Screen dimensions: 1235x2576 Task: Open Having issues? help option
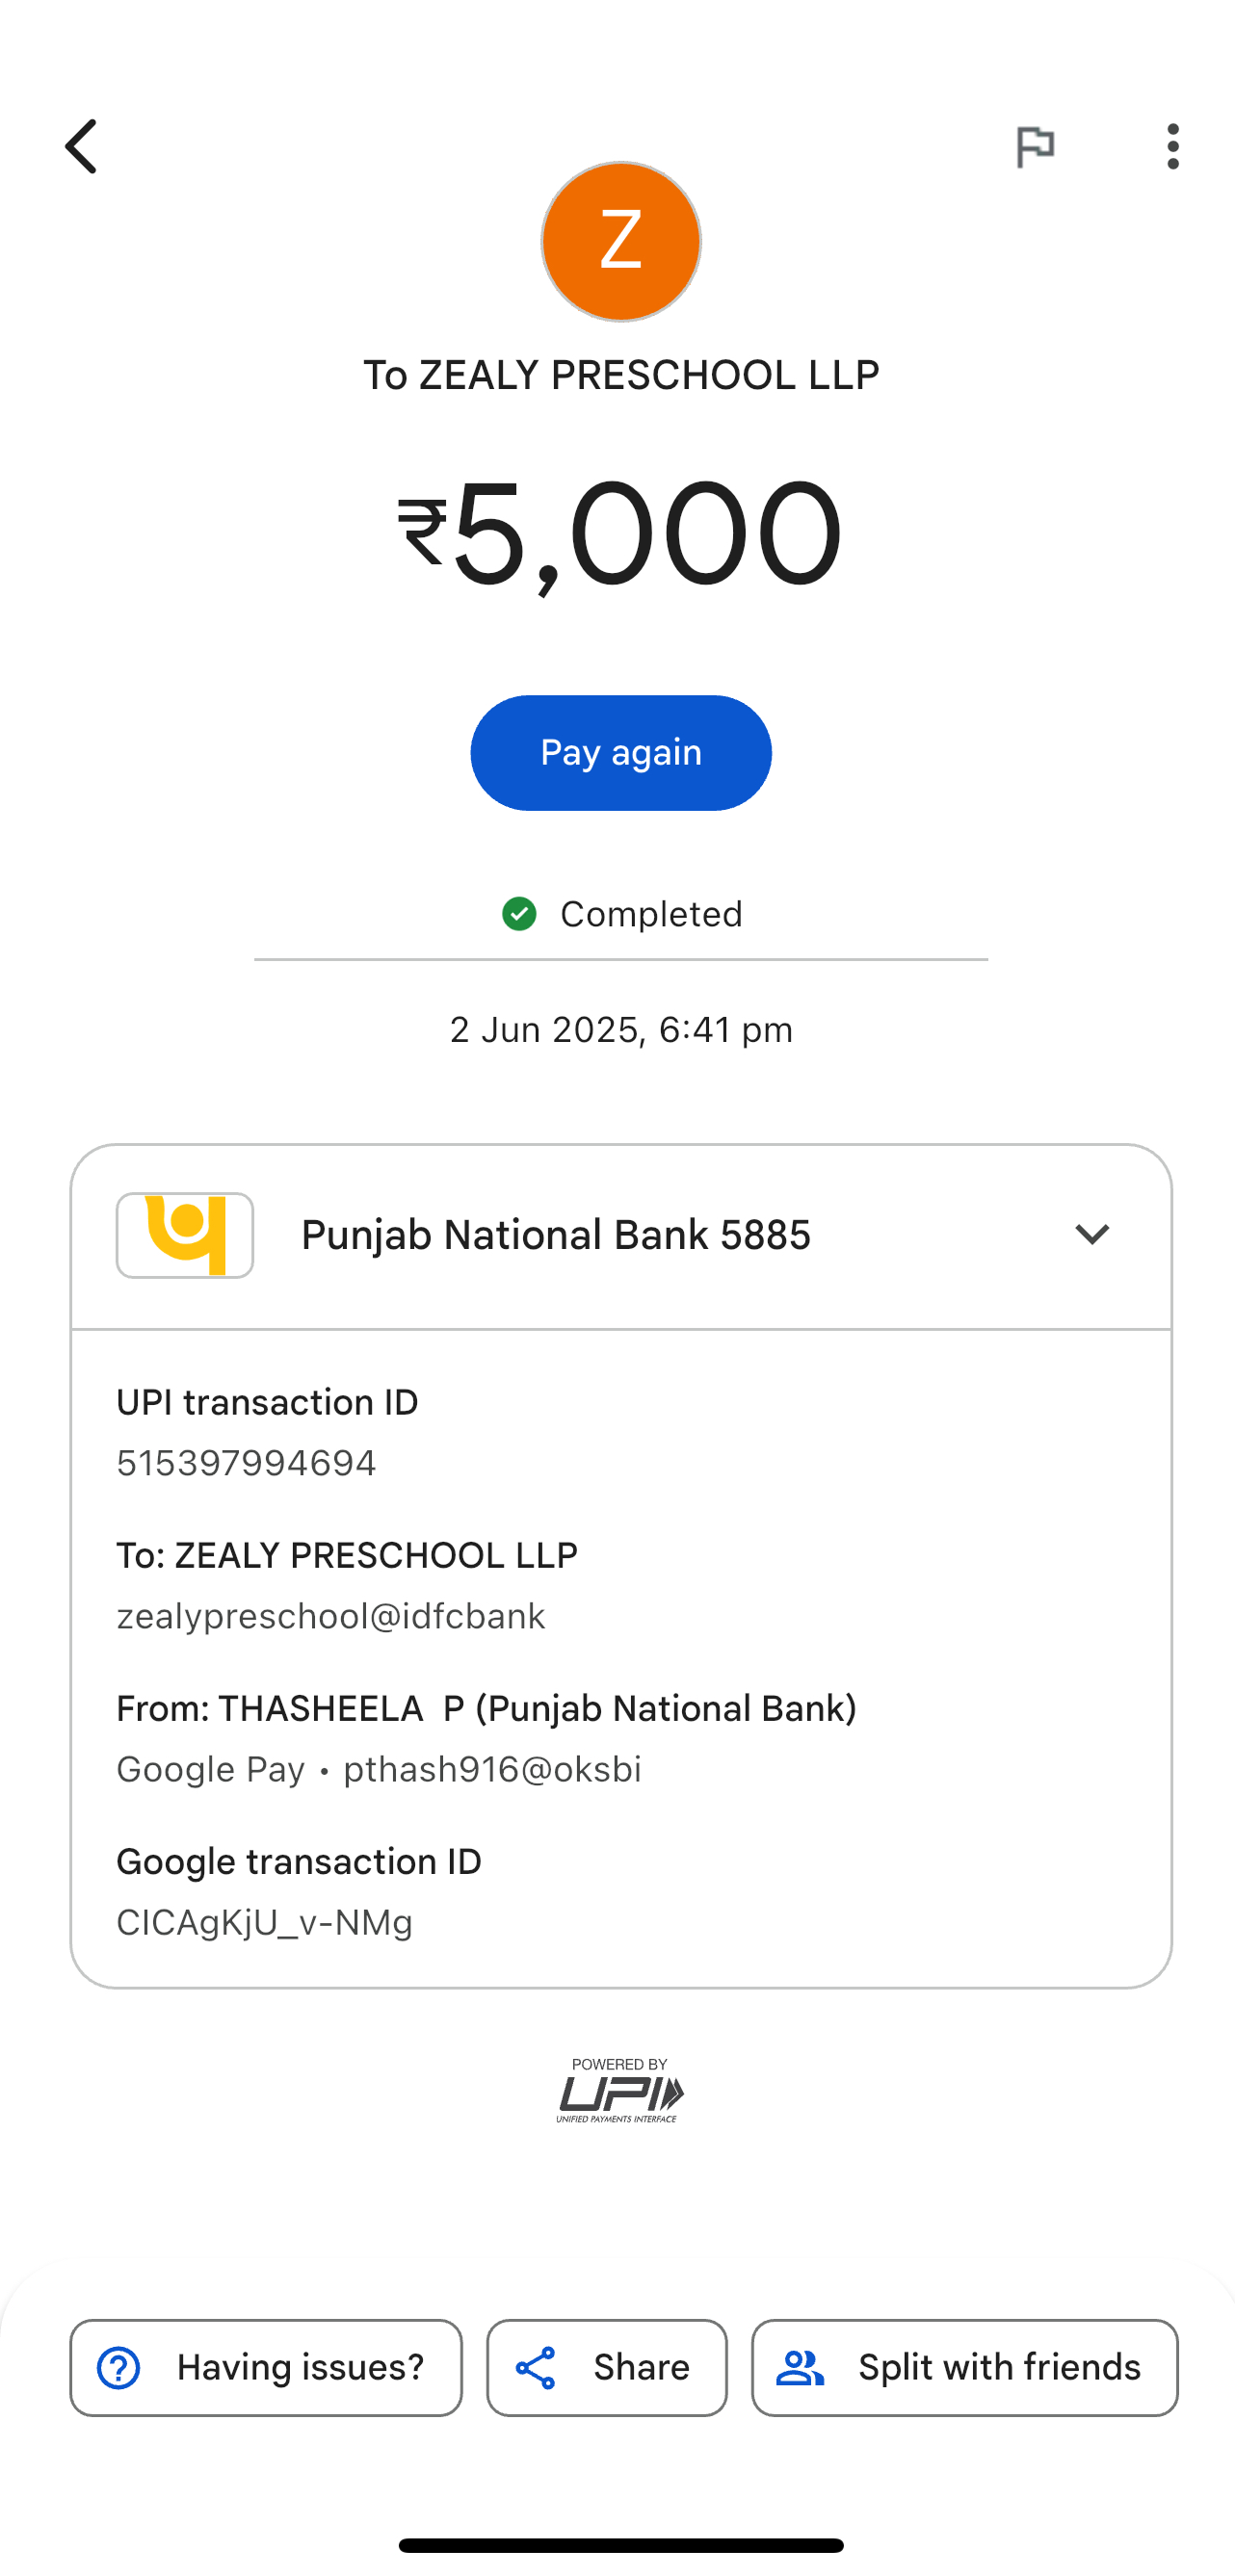click(266, 2368)
